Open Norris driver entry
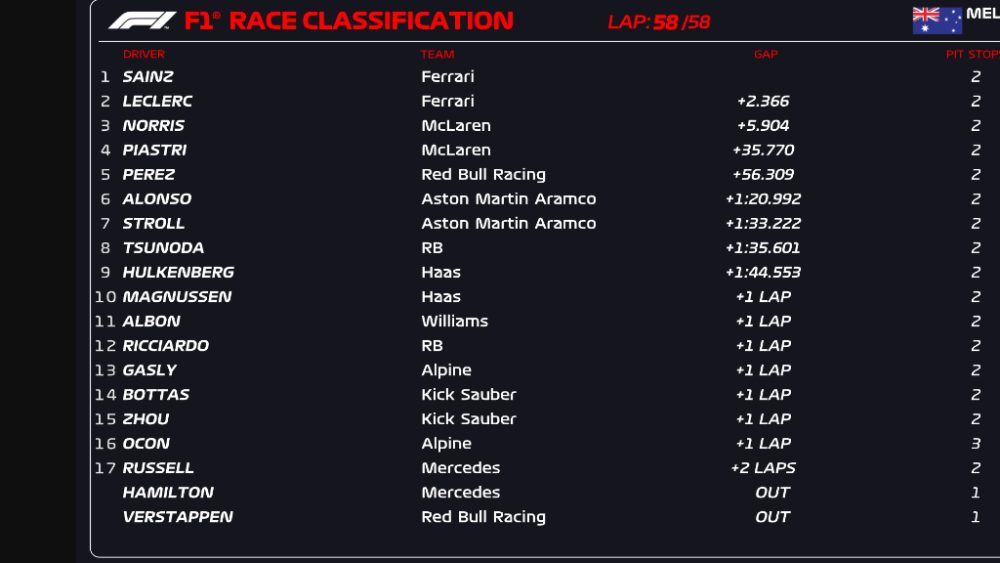 (153, 126)
